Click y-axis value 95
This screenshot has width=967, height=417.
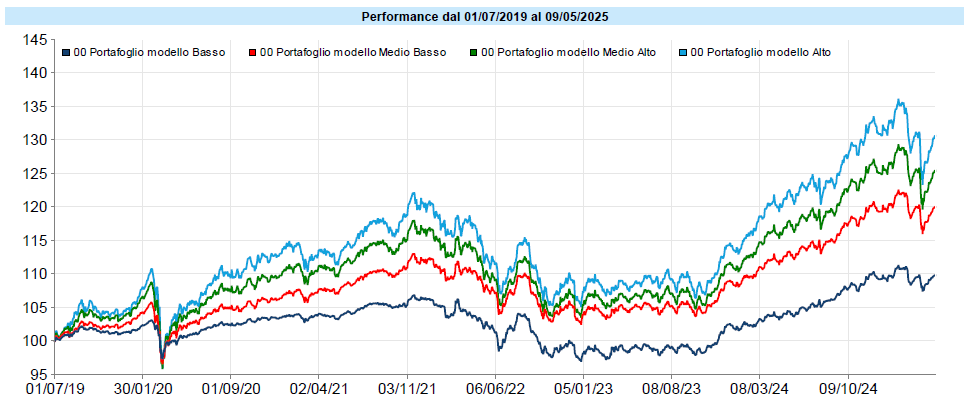coord(40,374)
